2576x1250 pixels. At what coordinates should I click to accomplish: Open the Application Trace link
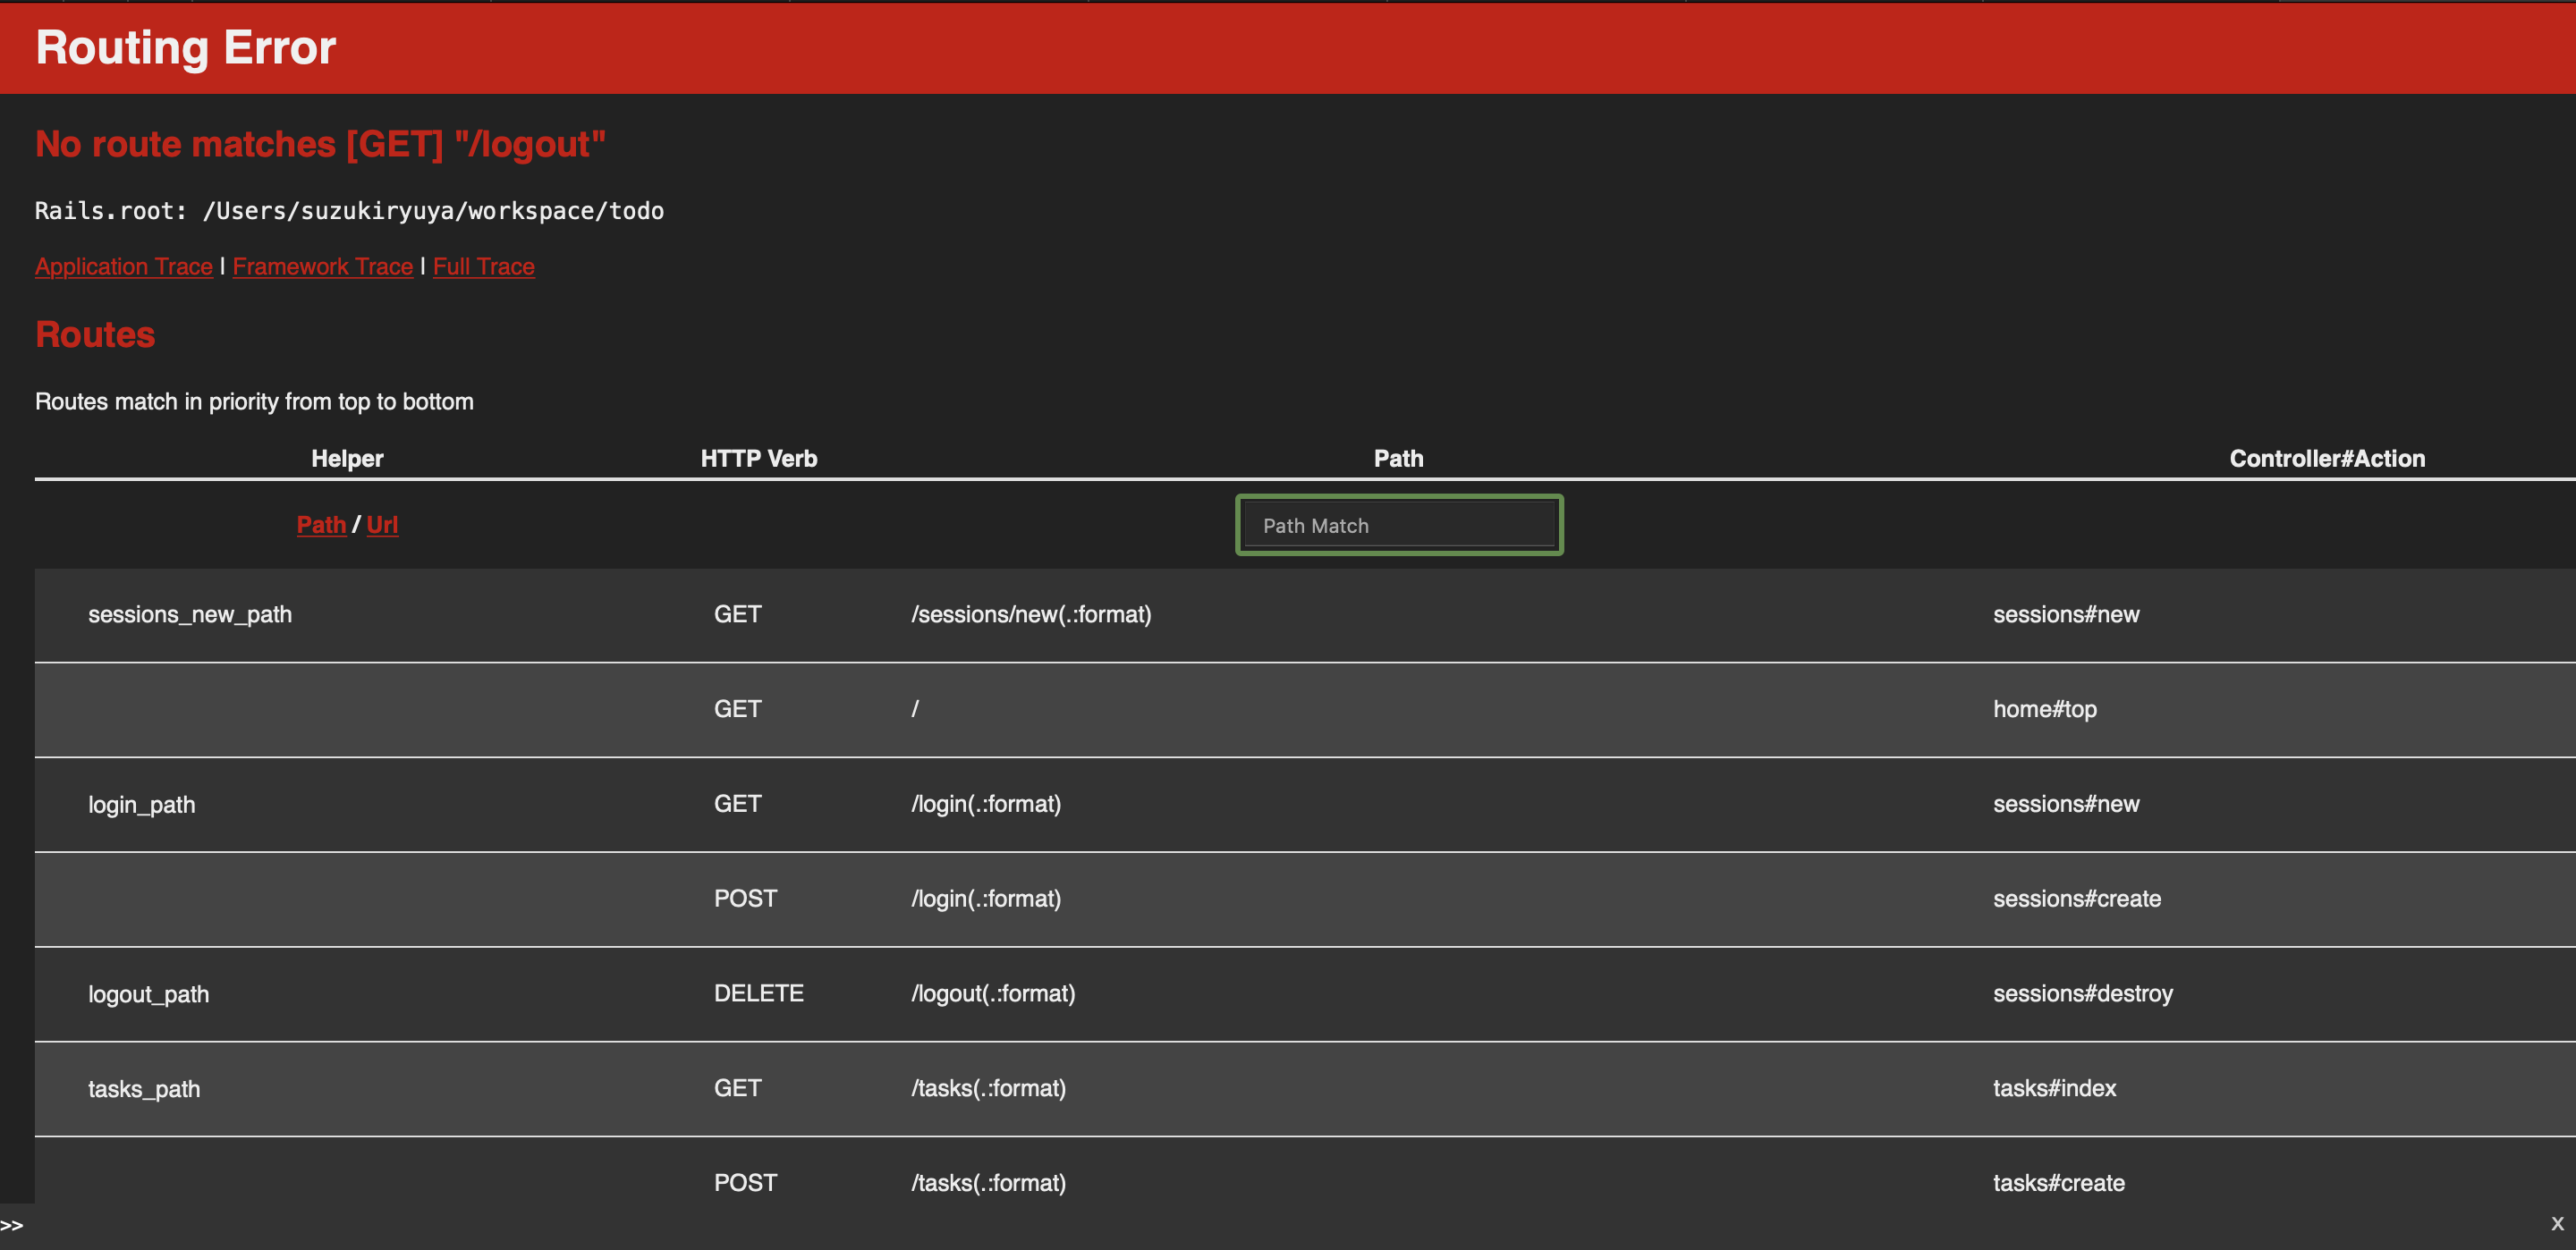(124, 266)
